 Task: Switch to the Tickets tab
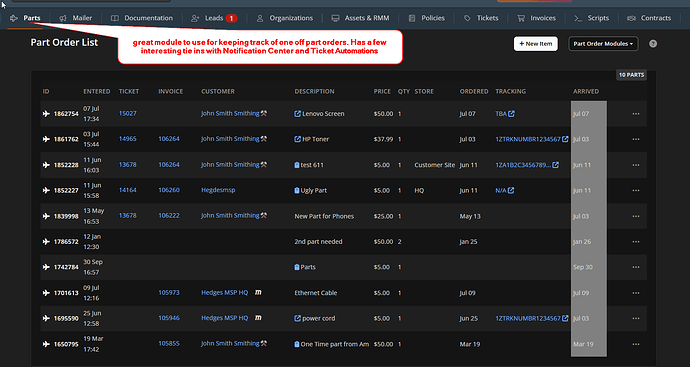pyautogui.click(x=481, y=18)
